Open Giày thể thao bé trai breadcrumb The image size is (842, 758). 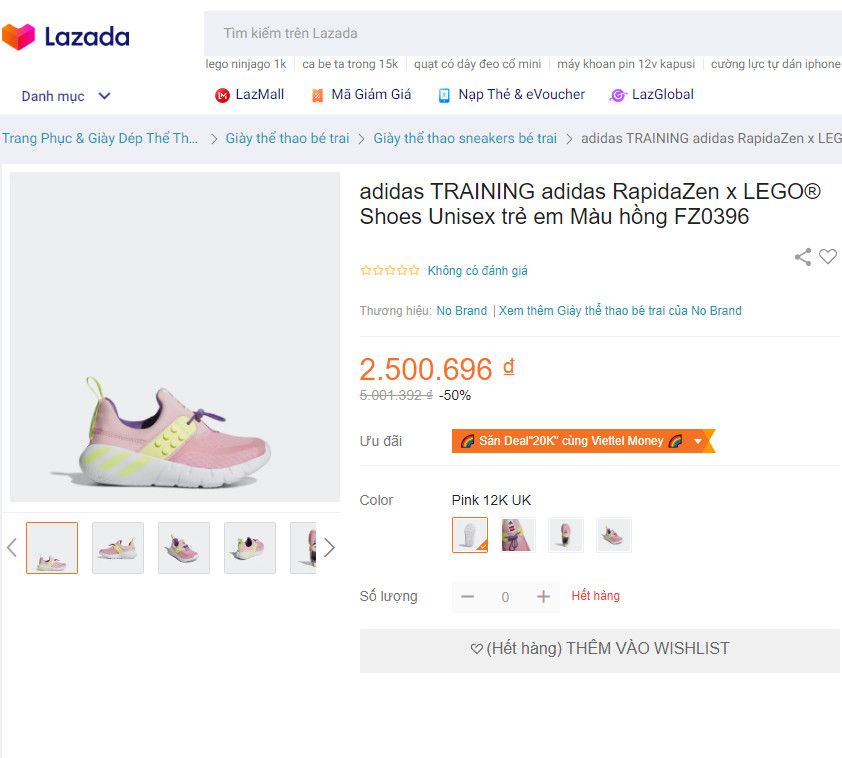pyautogui.click(x=287, y=138)
